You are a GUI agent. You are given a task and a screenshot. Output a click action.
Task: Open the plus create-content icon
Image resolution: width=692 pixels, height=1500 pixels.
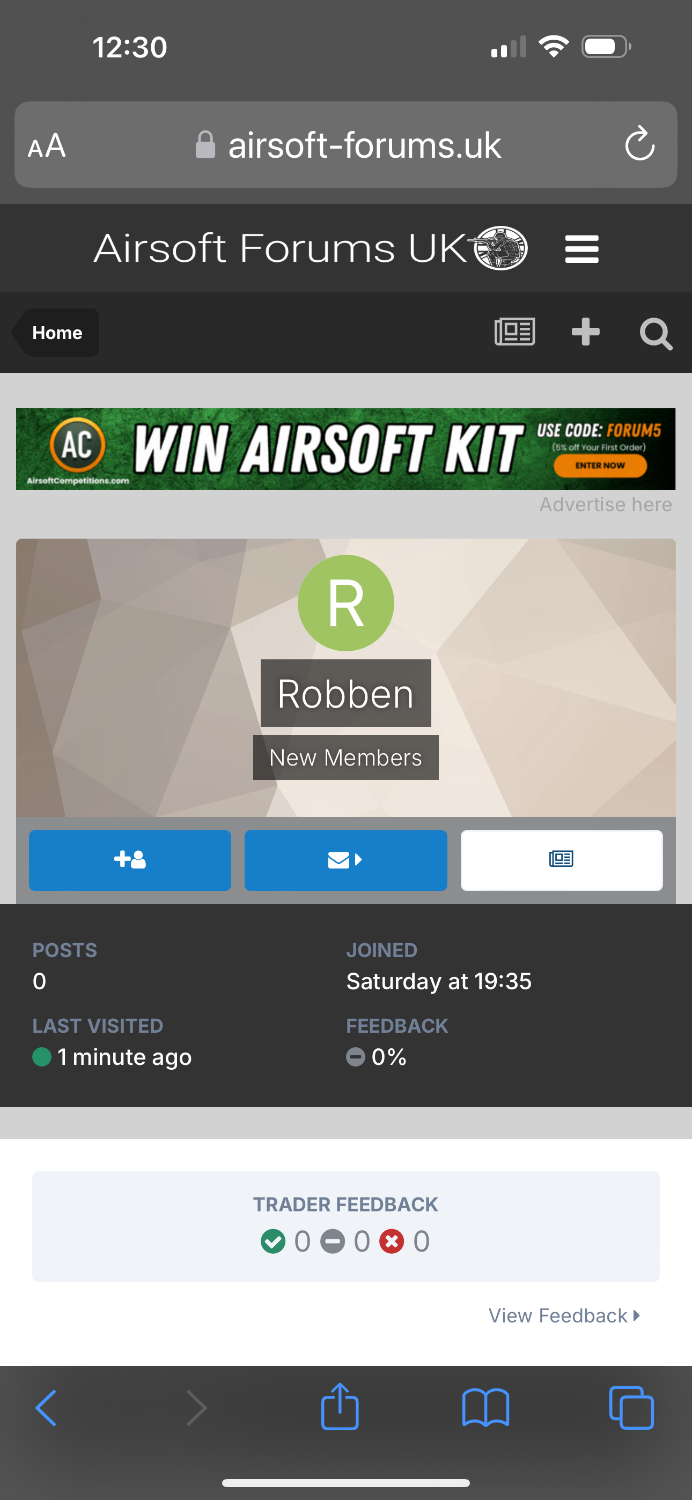point(586,333)
